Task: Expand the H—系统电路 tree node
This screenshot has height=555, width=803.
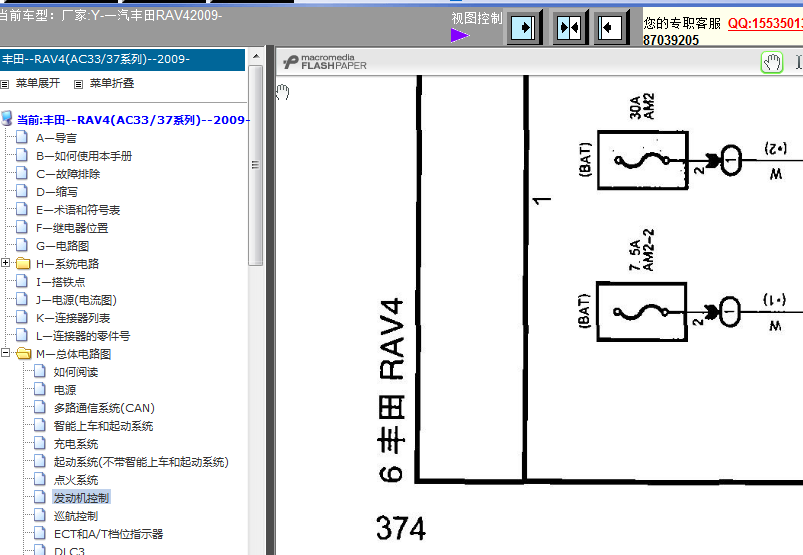Action: pyautogui.click(x=5, y=263)
